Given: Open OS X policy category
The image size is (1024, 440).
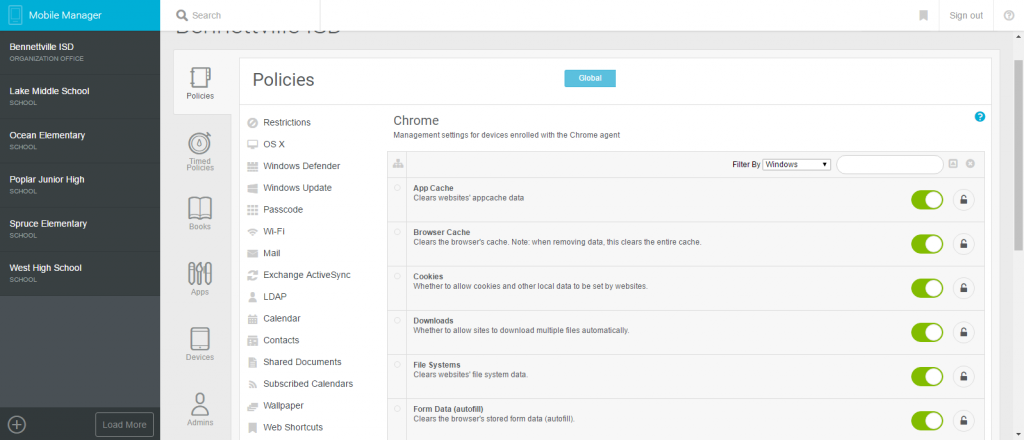Looking at the screenshot, I should pyautogui.click(x=274, y=144).
